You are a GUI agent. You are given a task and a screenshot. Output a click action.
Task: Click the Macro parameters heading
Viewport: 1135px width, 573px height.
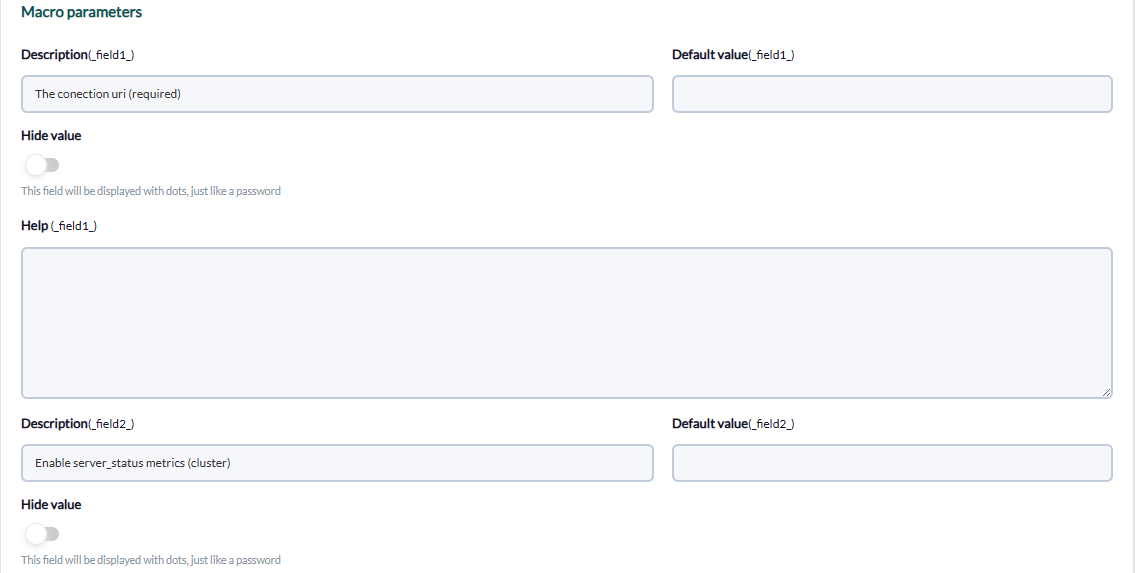pyautogui.click(x=81, y=12)
